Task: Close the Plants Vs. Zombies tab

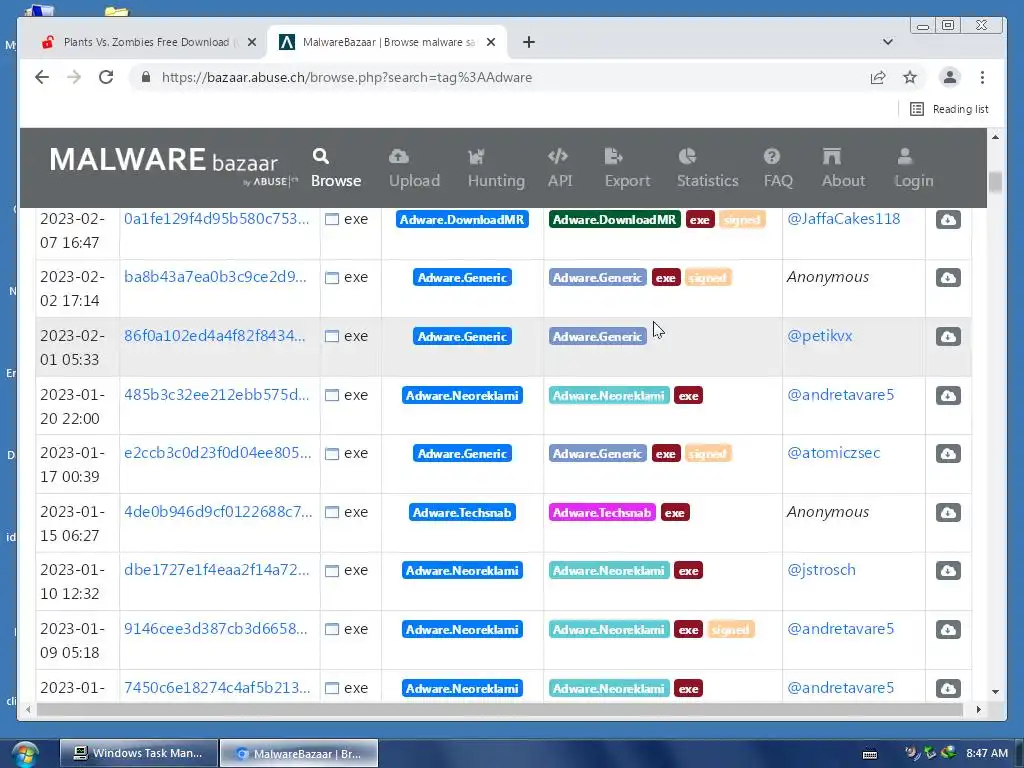Action: click(x=251, y=42)
